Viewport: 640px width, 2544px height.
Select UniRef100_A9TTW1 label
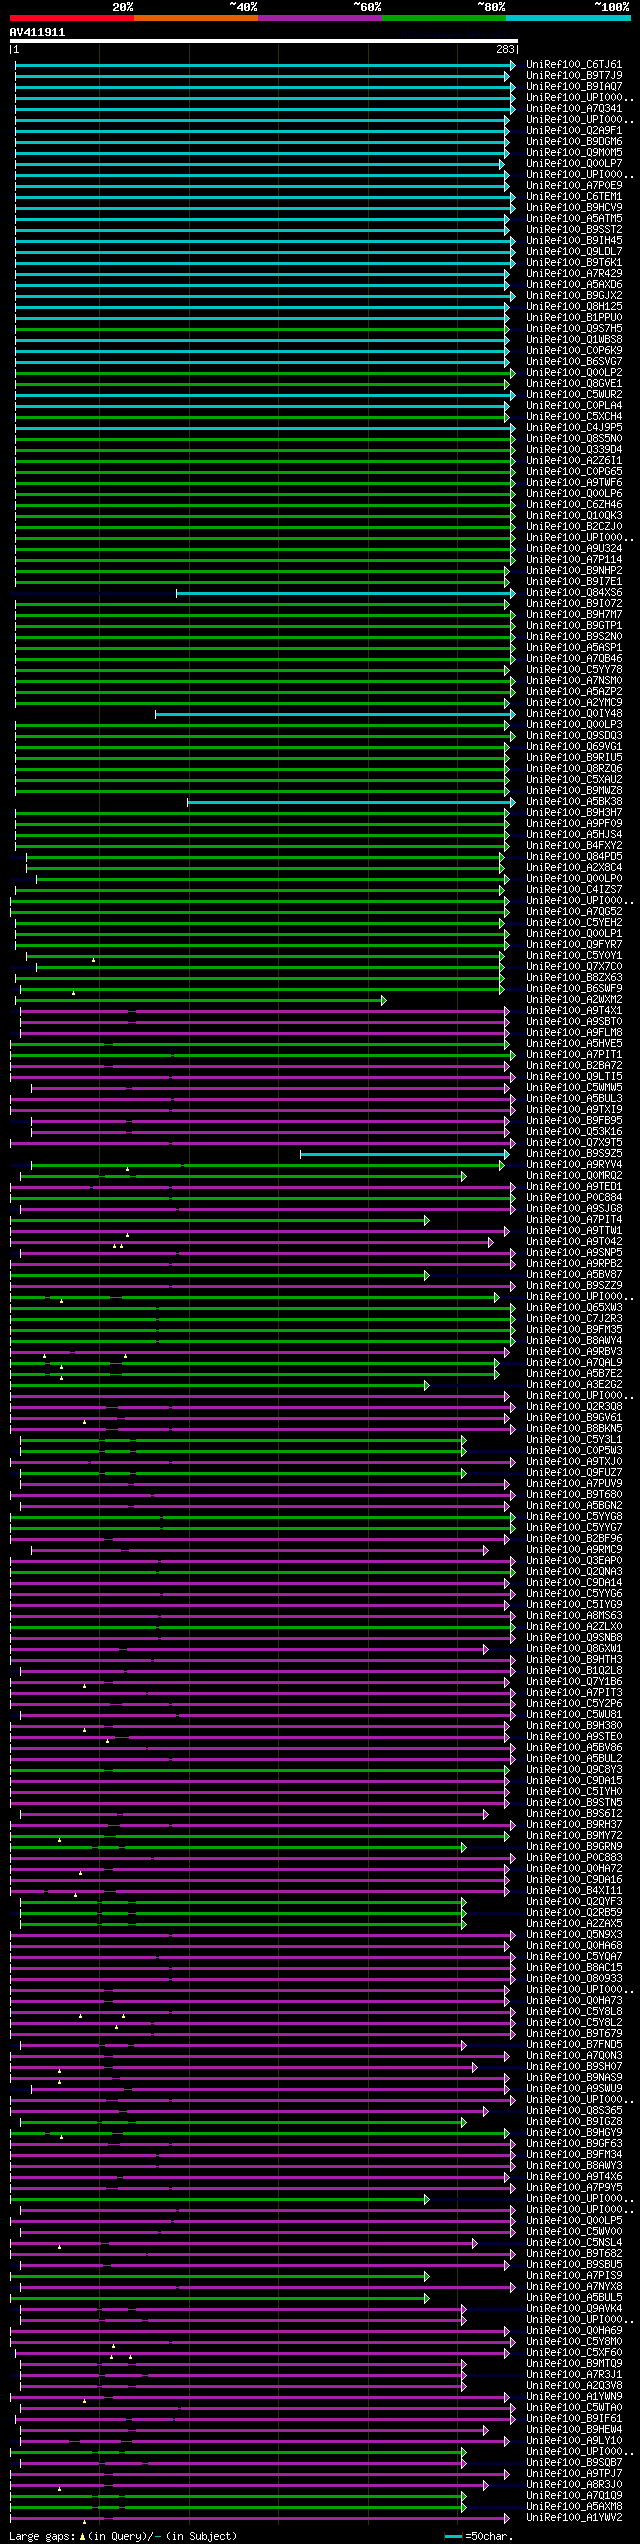pos(574,1231)
